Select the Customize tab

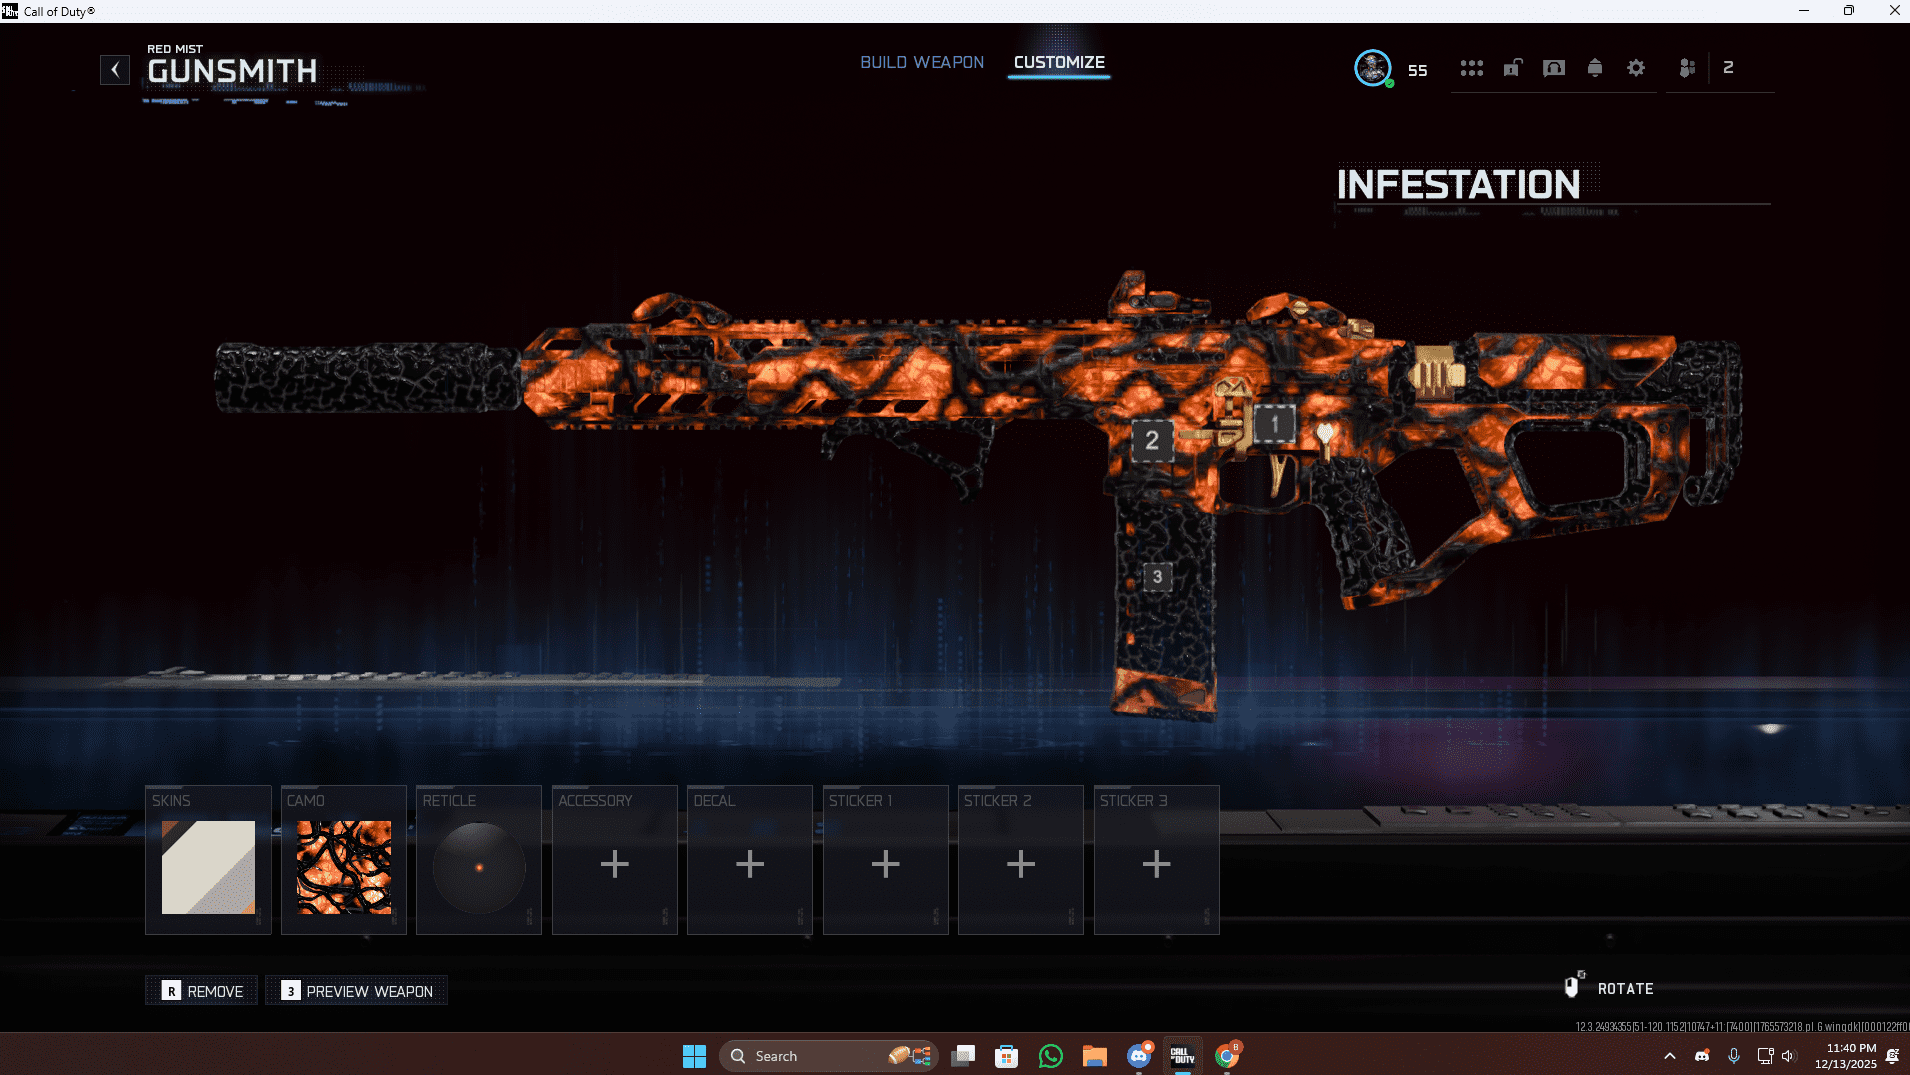pos(1059,62)
